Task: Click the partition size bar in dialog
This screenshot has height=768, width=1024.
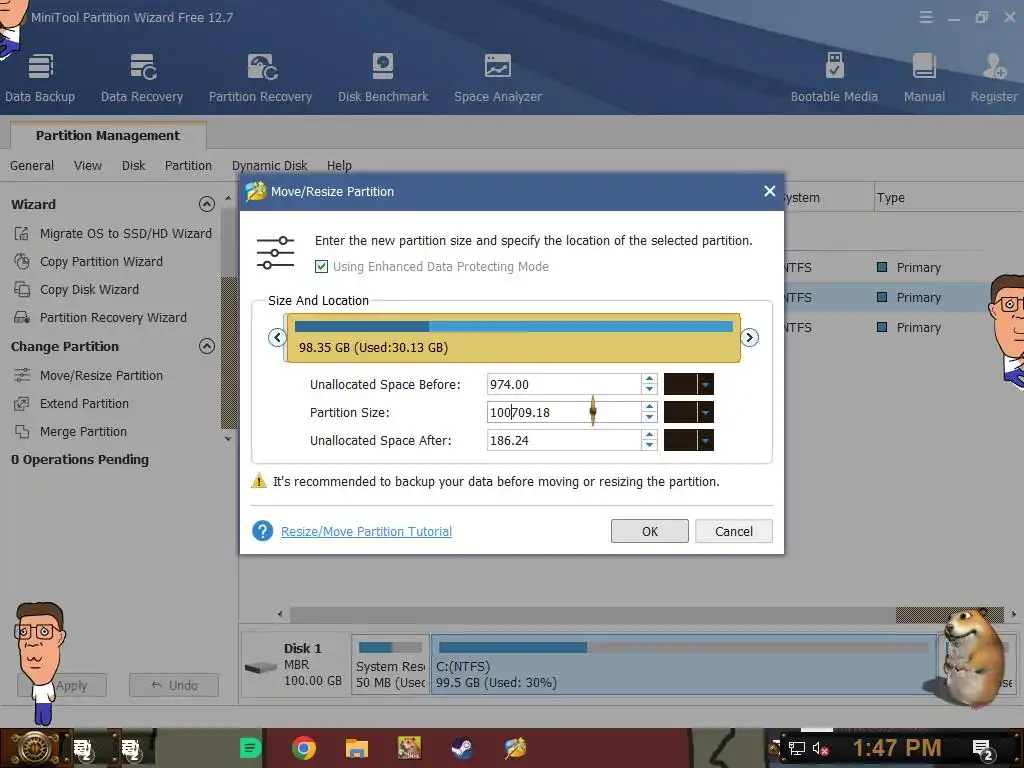Action: point(513,338)
